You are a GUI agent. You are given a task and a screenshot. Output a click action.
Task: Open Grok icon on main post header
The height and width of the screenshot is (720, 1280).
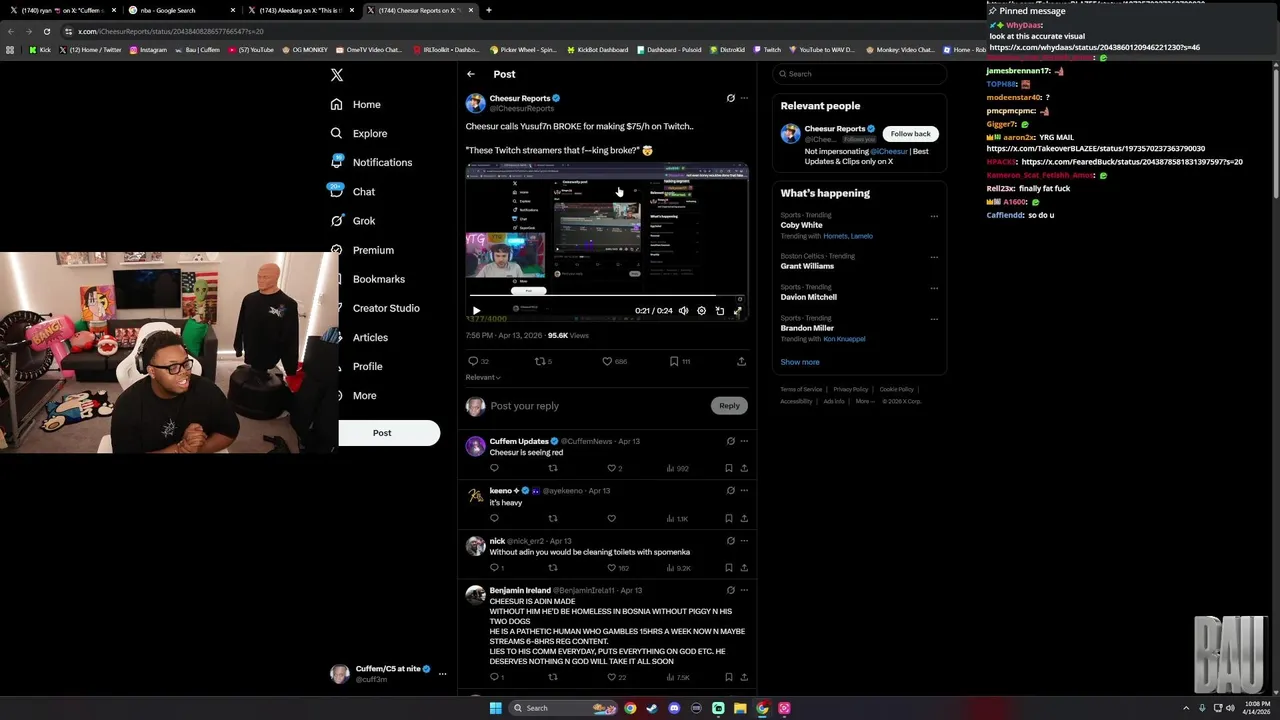(x=730, y=98)
